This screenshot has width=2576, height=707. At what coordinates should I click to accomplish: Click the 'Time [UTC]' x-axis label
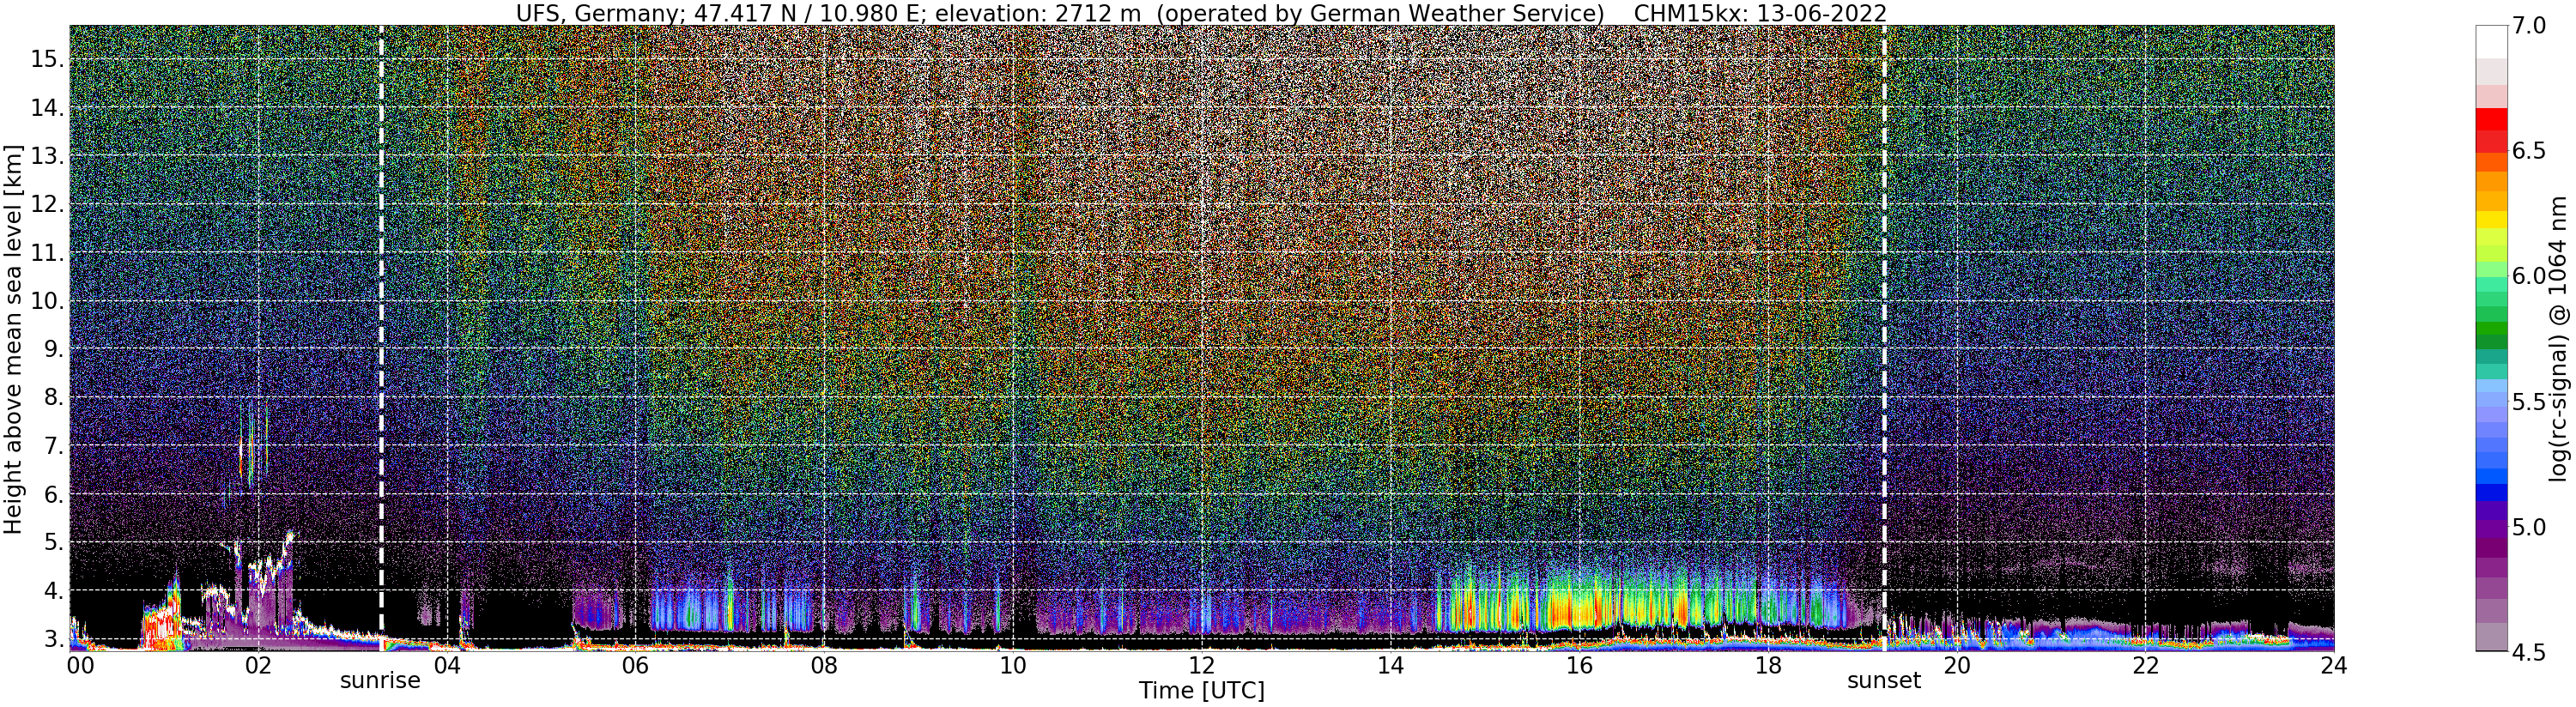click(x=1202, y=691)
